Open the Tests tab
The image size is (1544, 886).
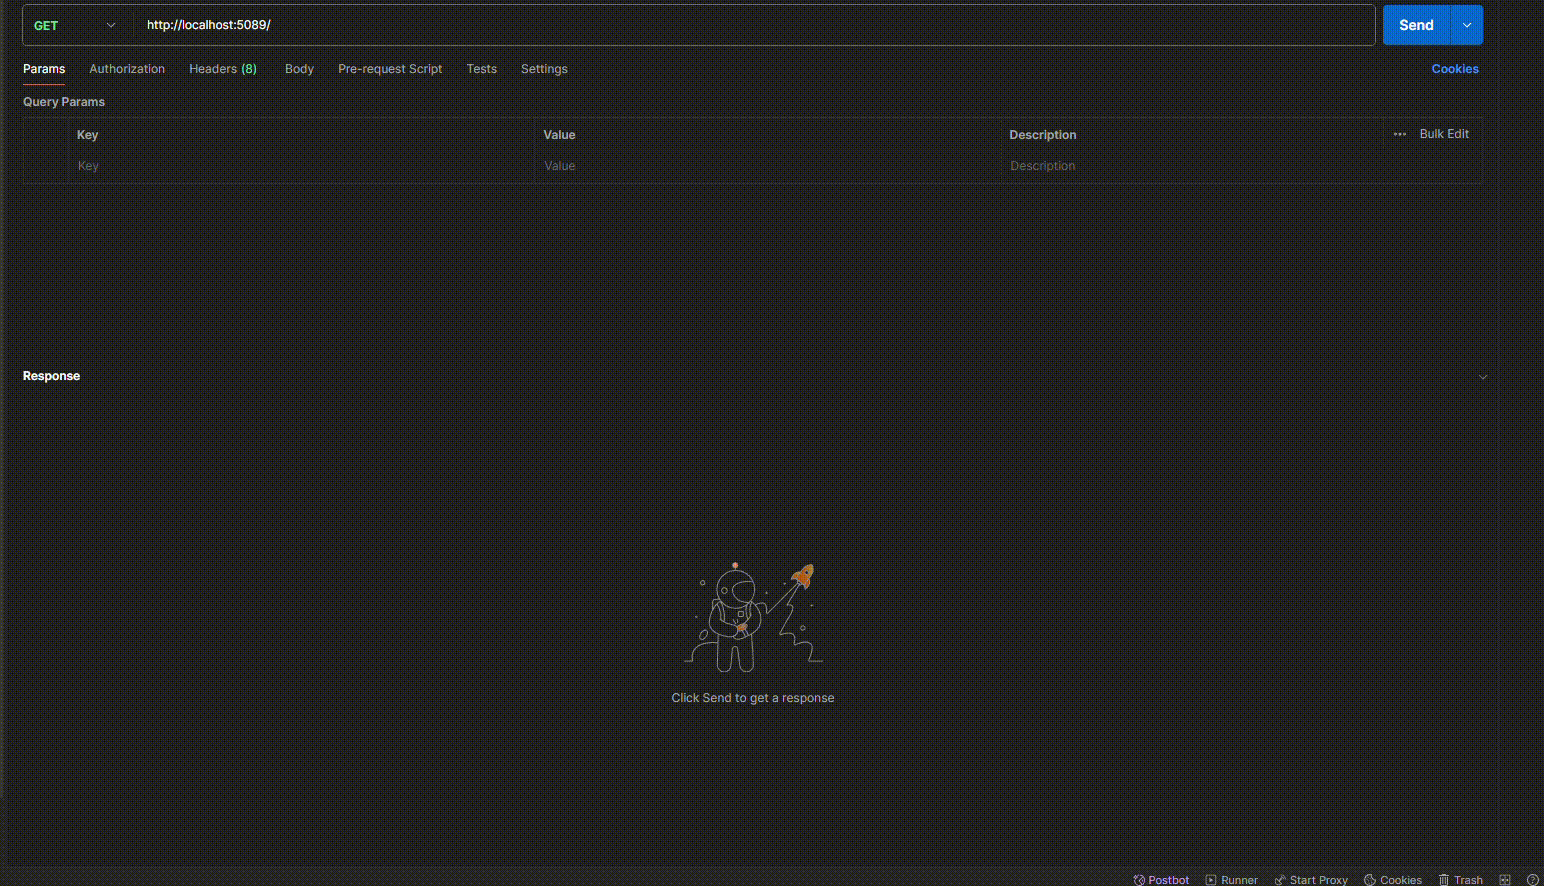[481, 69]
